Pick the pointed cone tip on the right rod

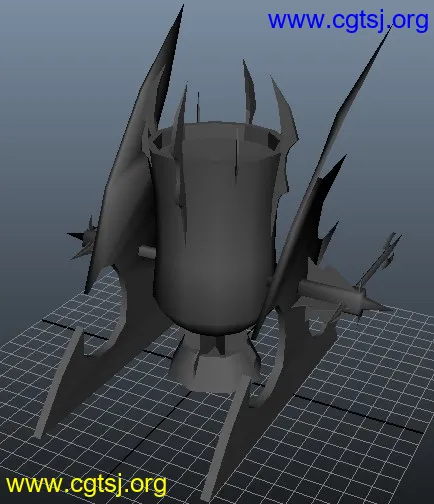pyautogui.click(x=375, y=305)
